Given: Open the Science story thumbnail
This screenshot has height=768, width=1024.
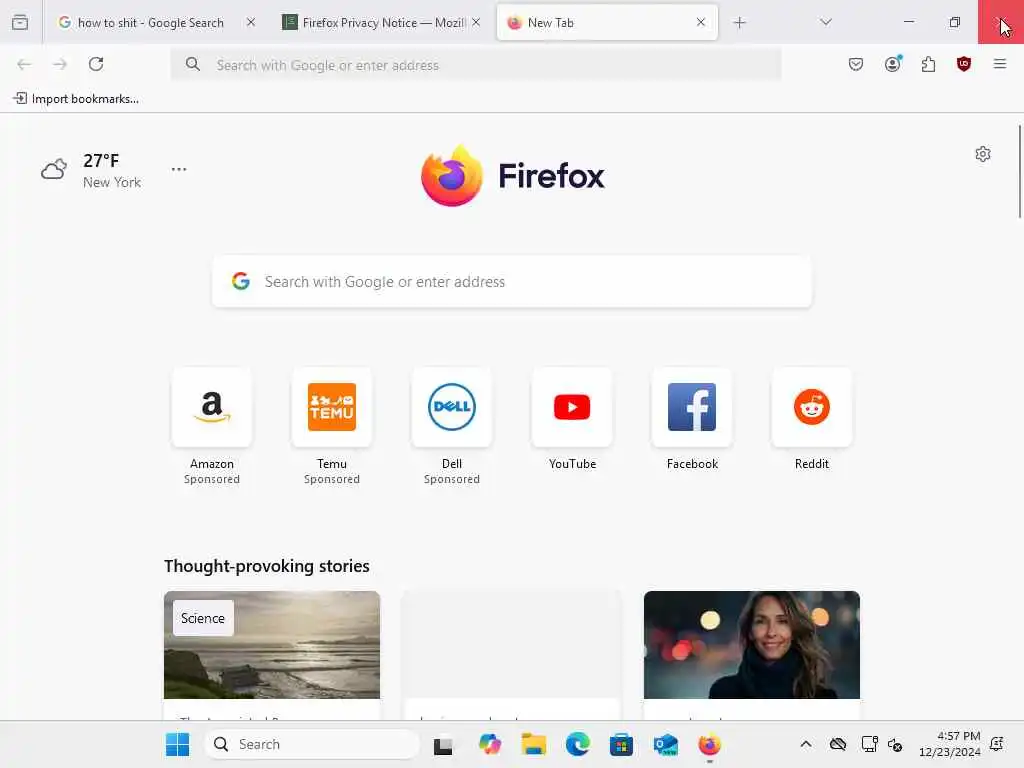Looking at the screenshot, I should 272,645.
